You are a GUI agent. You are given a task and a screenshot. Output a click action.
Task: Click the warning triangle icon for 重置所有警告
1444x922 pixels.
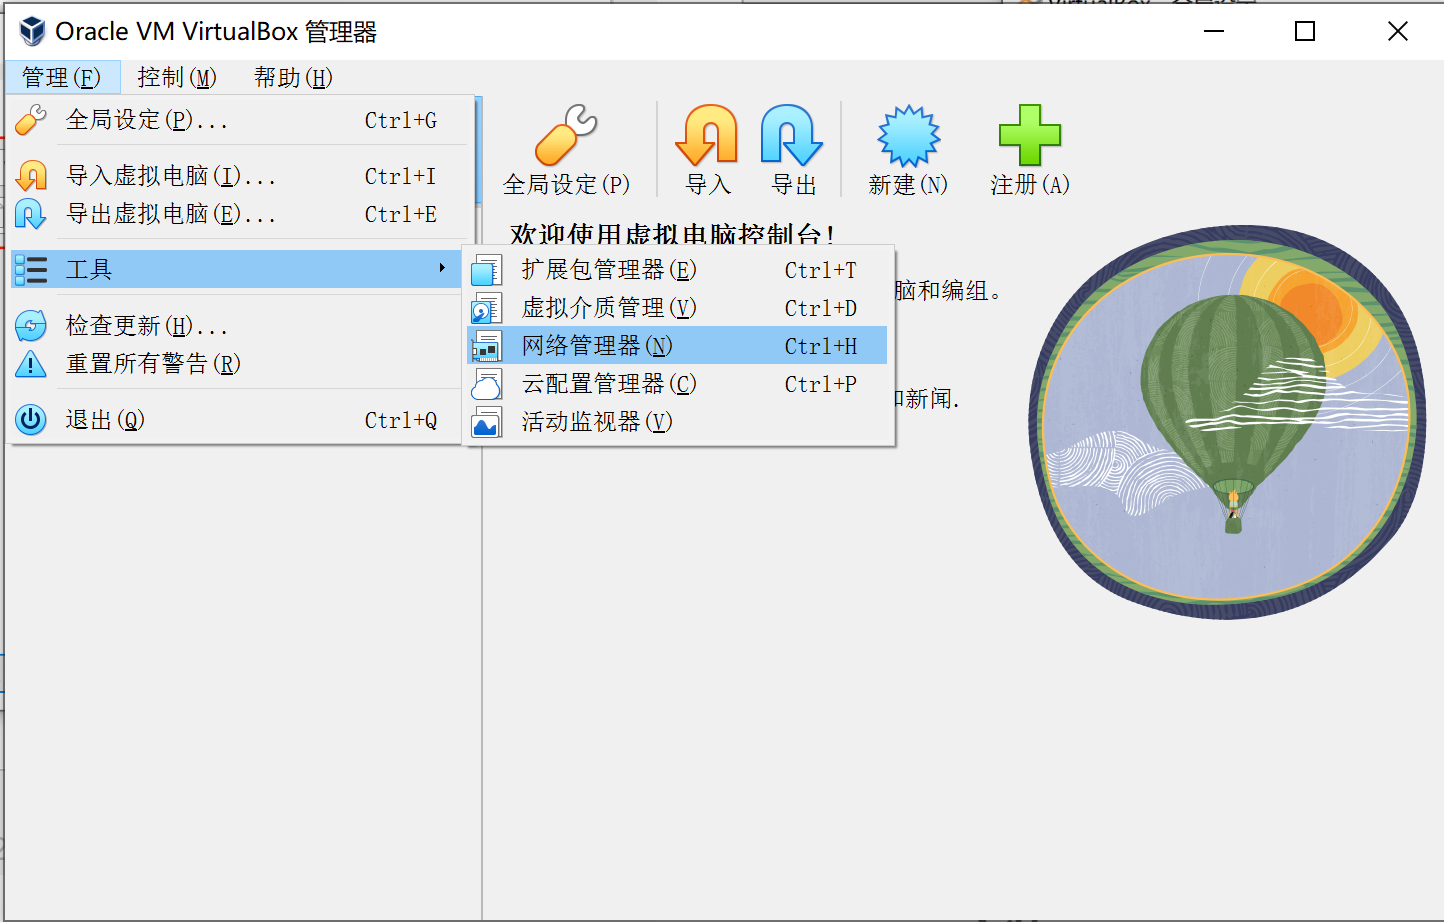tap(31, 364)
